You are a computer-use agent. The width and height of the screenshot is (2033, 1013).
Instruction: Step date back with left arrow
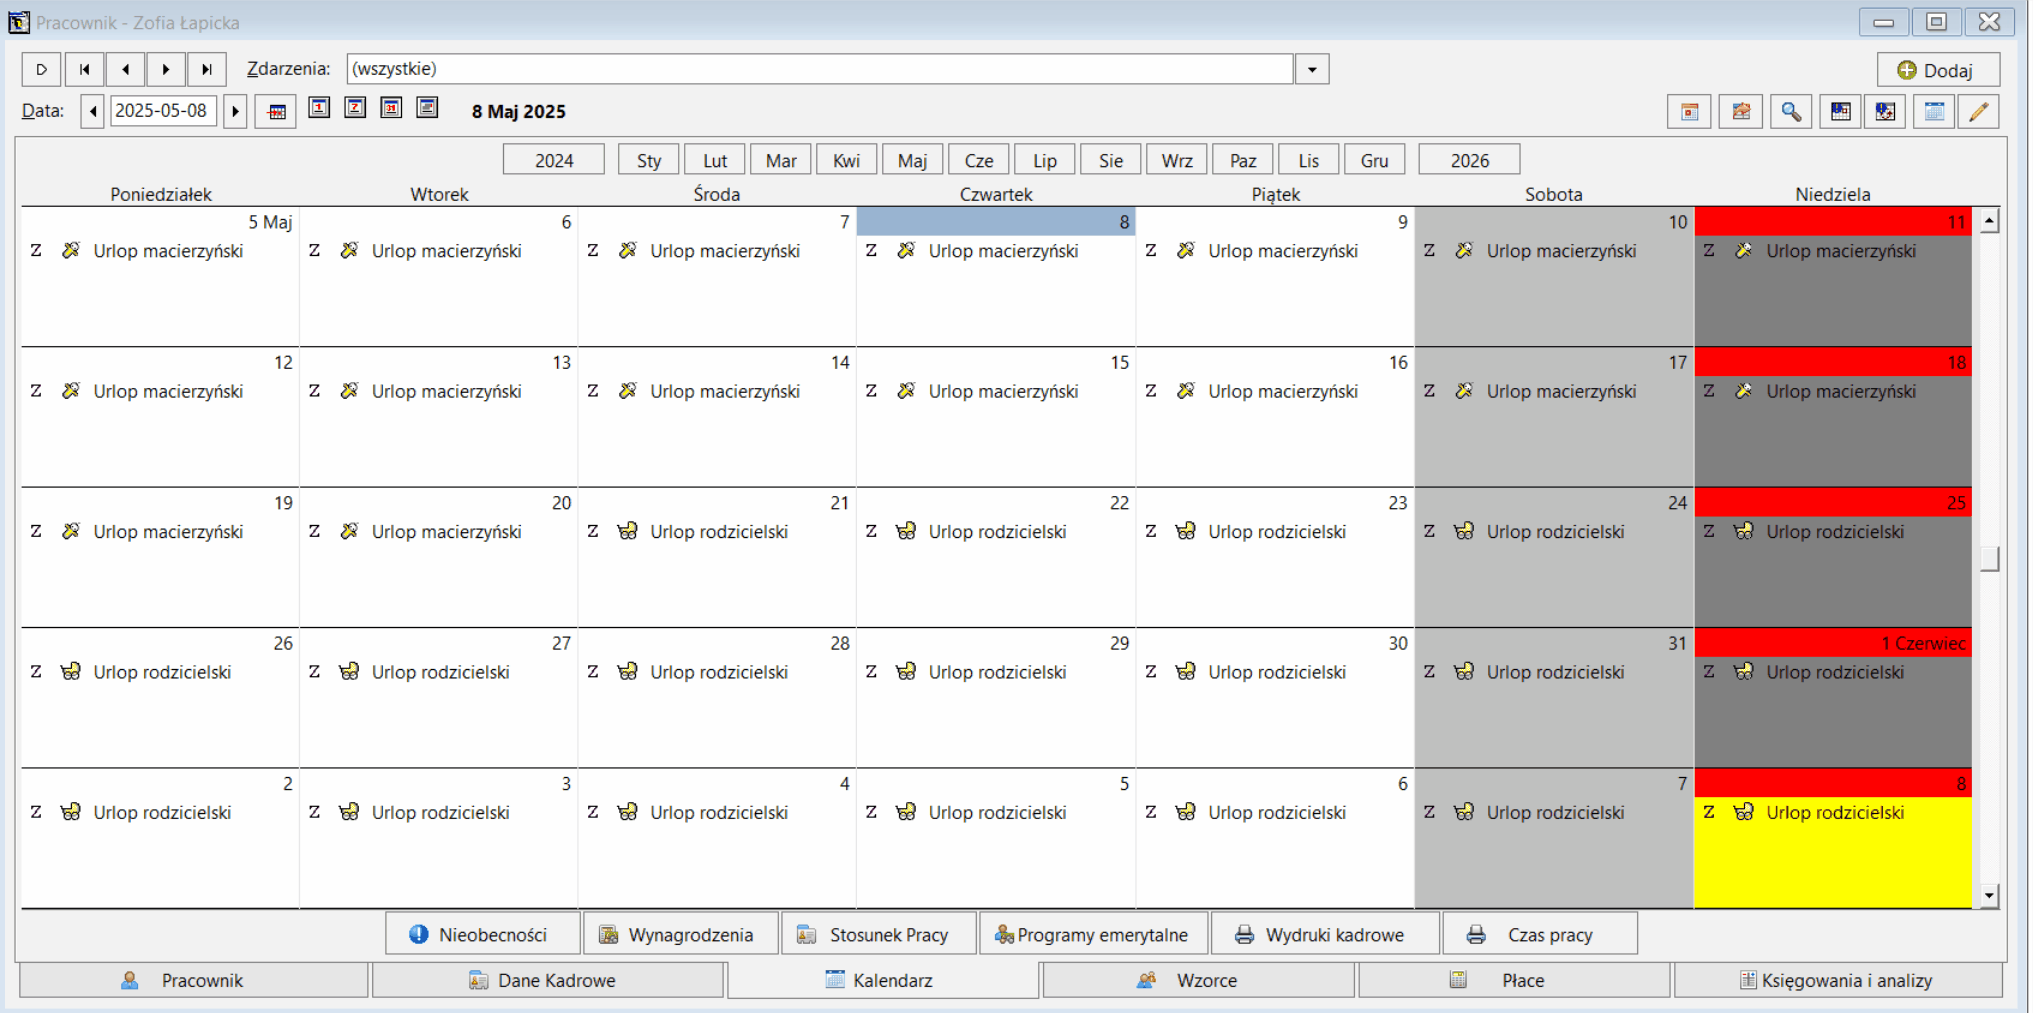coord(93,111)
